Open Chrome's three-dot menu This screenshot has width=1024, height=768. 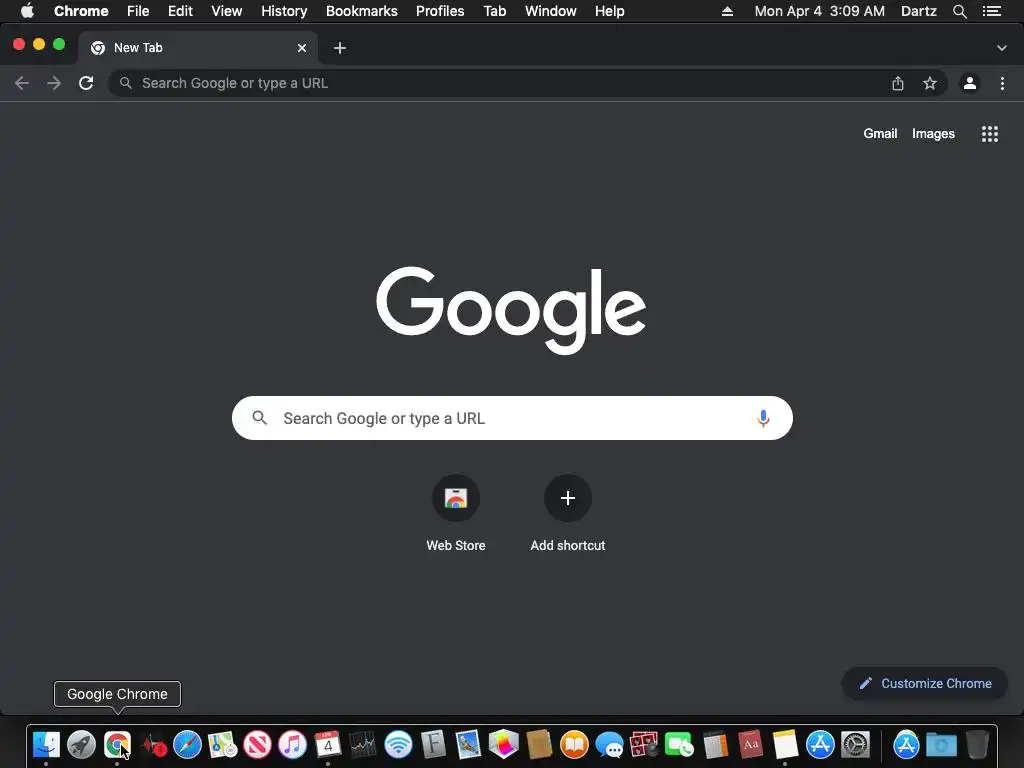point(1002,83)
